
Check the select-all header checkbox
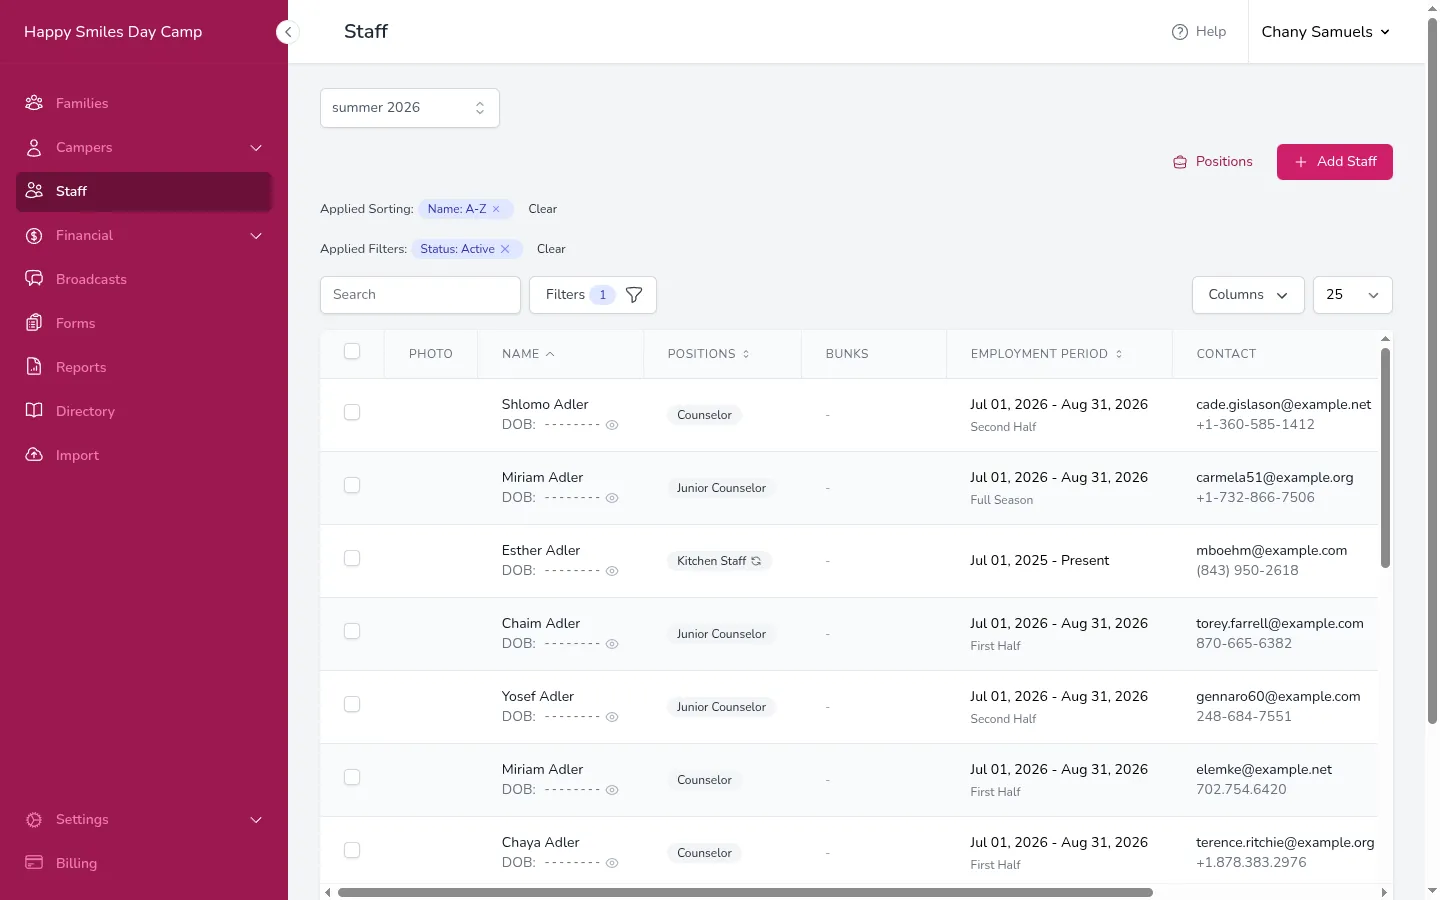[x=352, y=352]
